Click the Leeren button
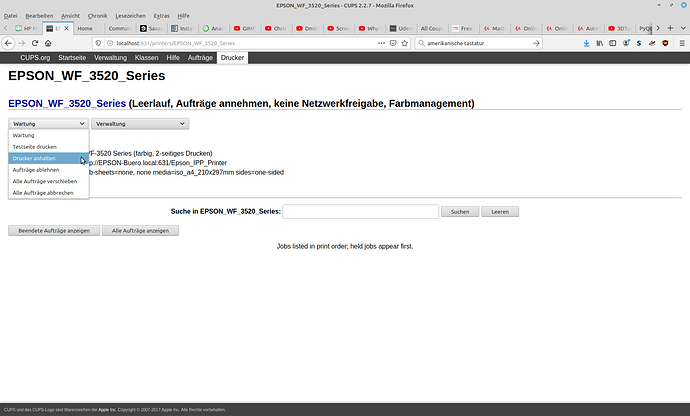 click(x=500, y=212)
